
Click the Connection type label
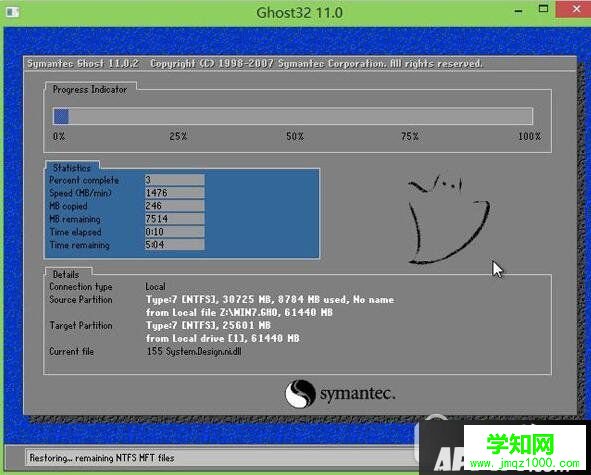[x=81, y=287]
